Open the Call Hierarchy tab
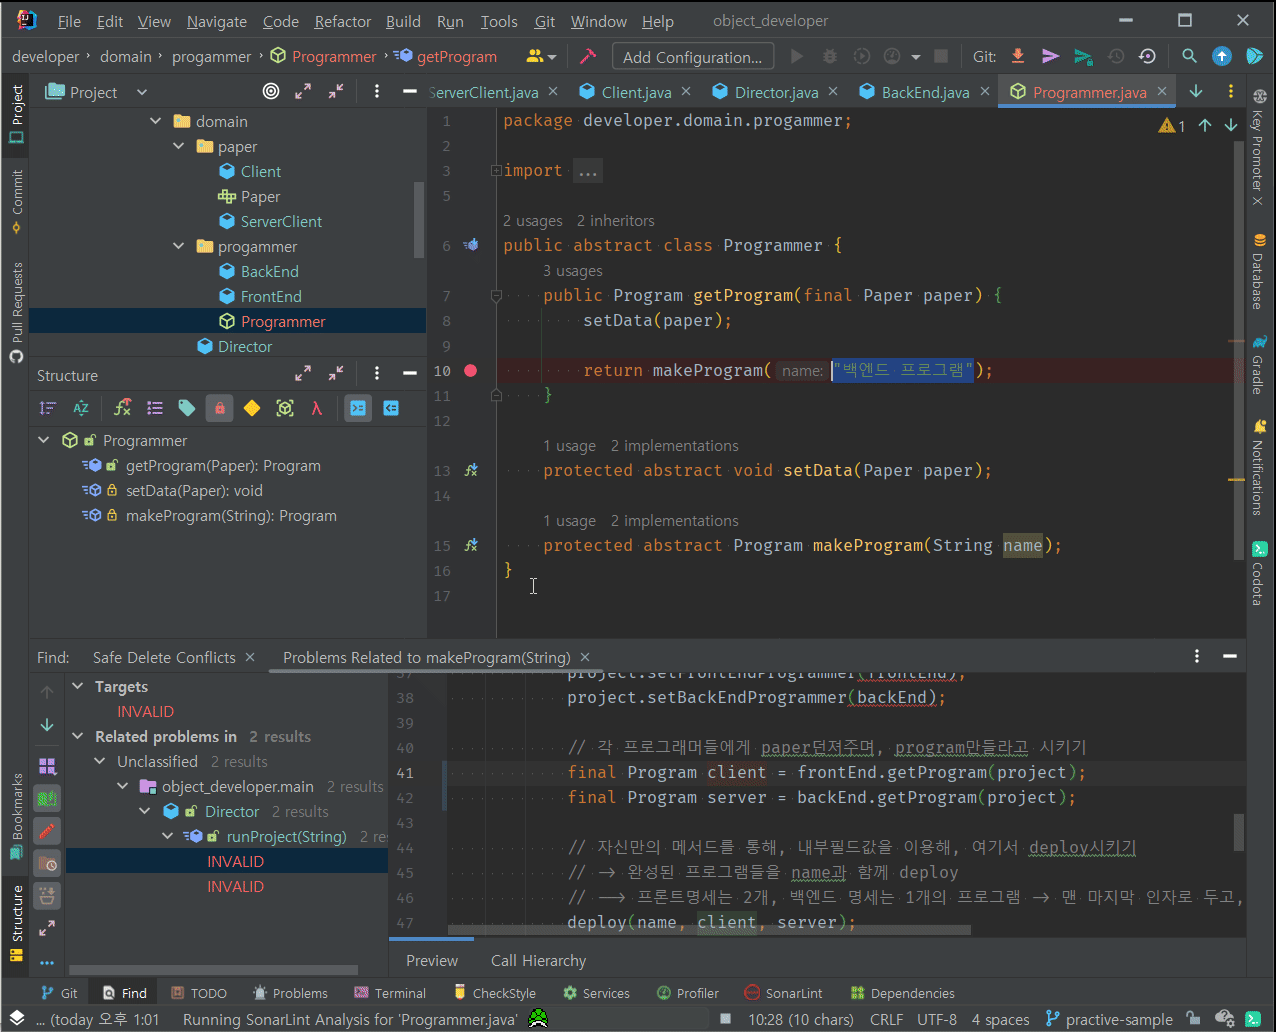Viewport: 1276px width, 1032px height. (x=538, y=961)
